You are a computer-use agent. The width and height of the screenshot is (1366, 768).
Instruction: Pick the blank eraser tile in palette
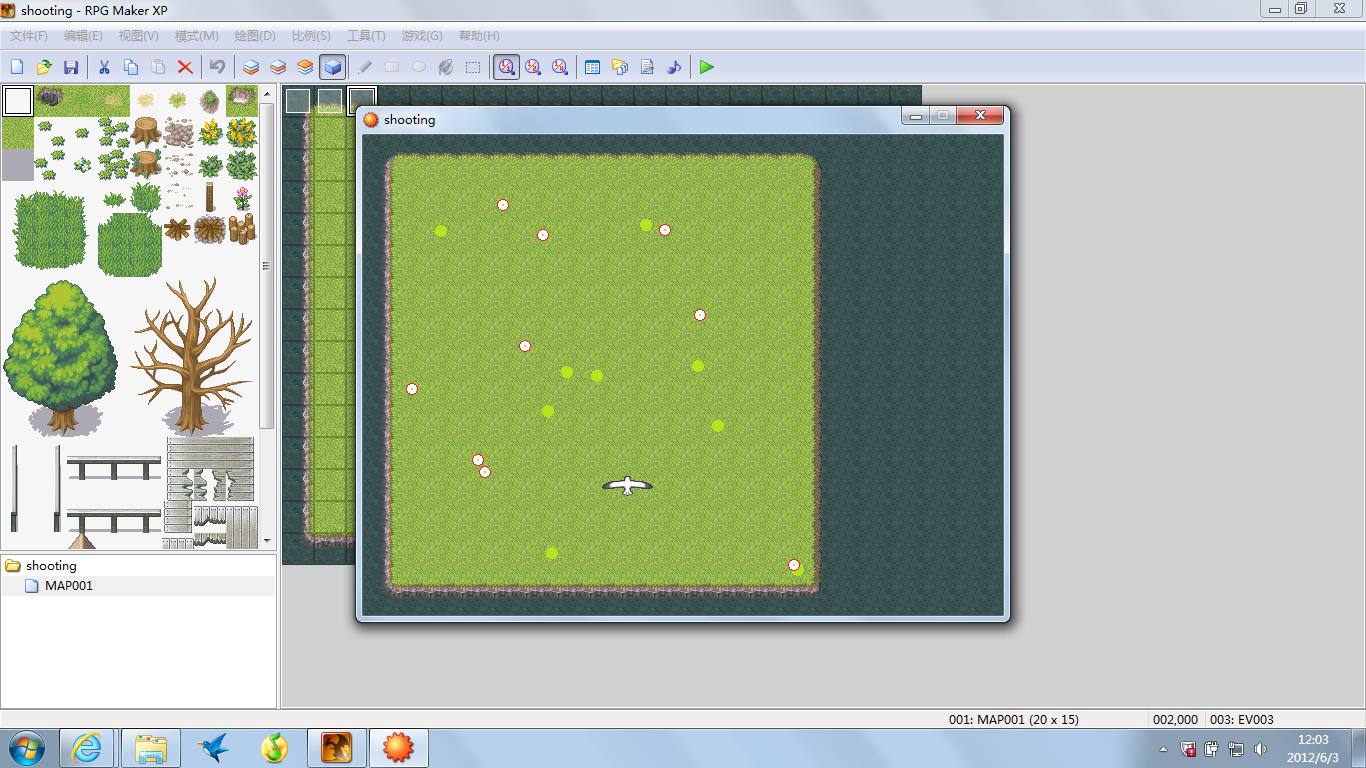pyautogui.click(x=18, y=101)
